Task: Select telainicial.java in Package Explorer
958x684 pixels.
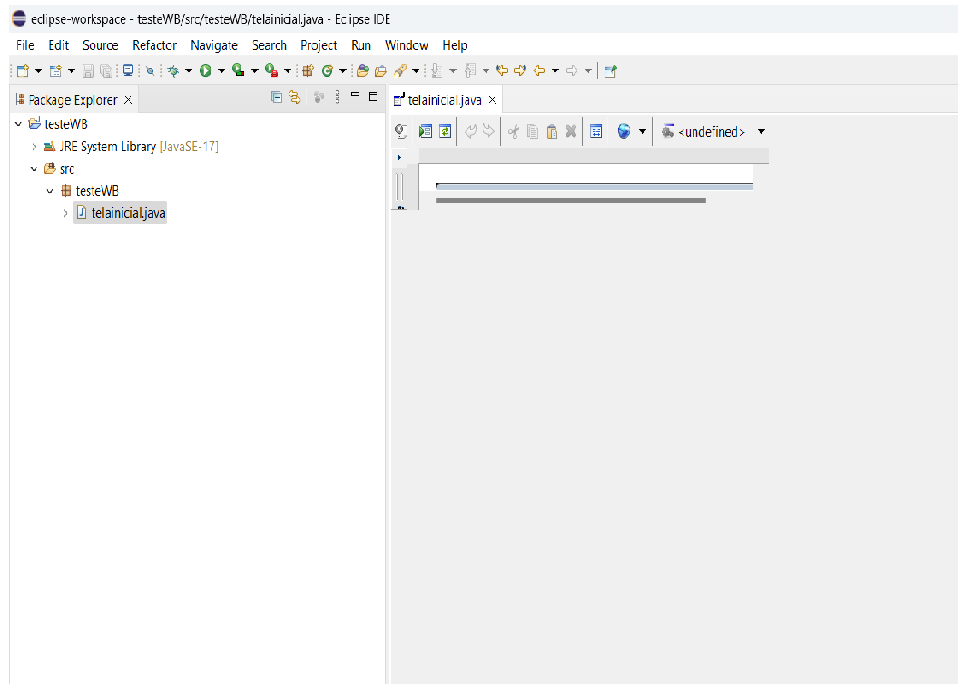Action: 120,213
